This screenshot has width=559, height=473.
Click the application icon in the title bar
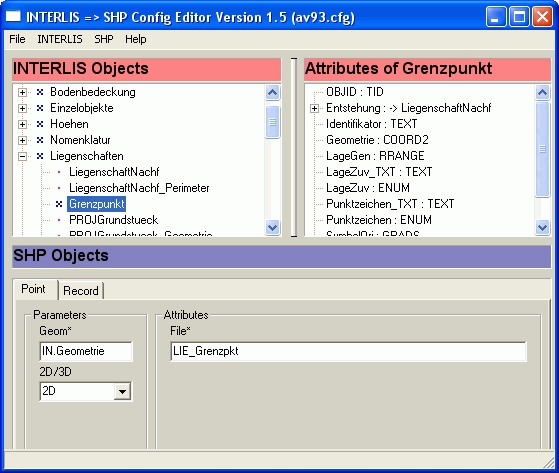point(13,16)
